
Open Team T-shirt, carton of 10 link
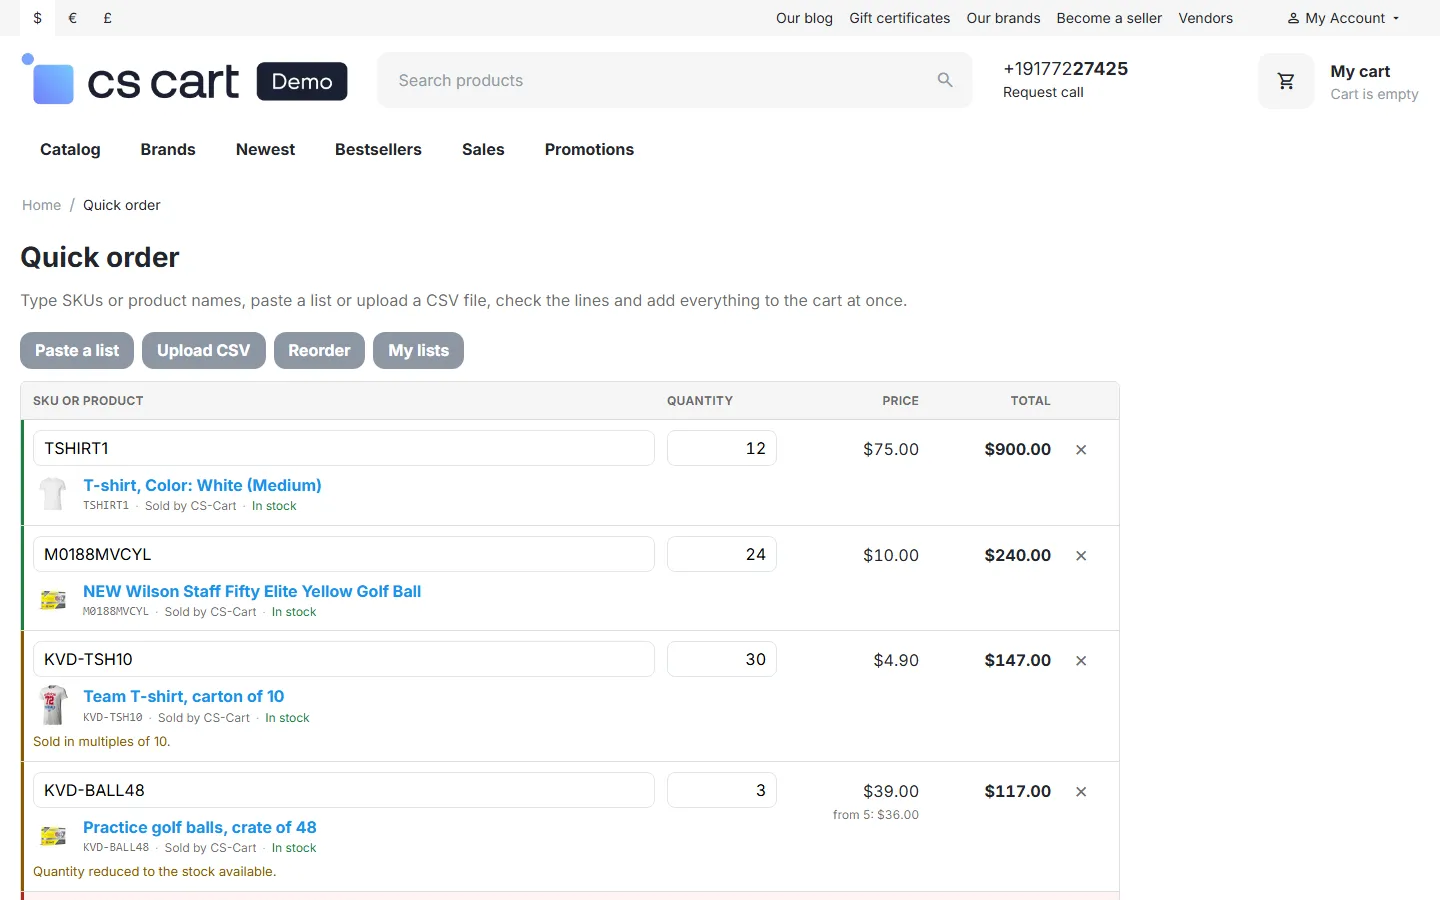[184, 696]
